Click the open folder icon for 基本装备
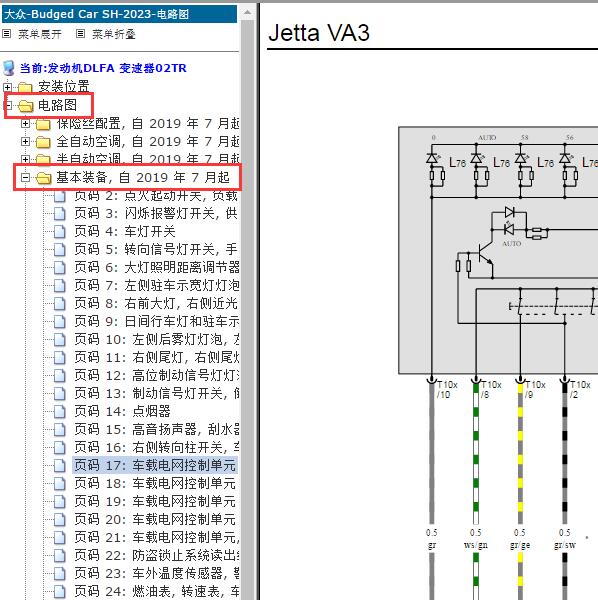 pyautogui.click(x=44, y=178)
